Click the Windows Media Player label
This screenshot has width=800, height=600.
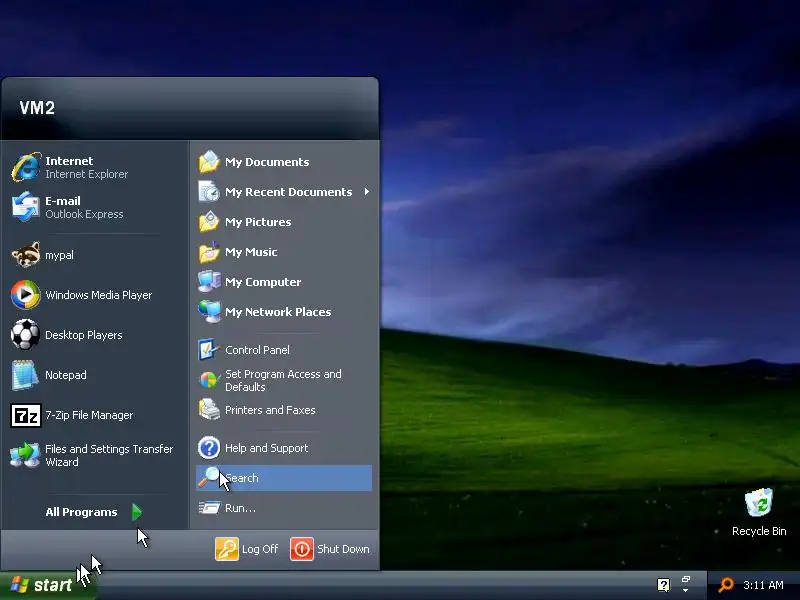pos(98,295)
